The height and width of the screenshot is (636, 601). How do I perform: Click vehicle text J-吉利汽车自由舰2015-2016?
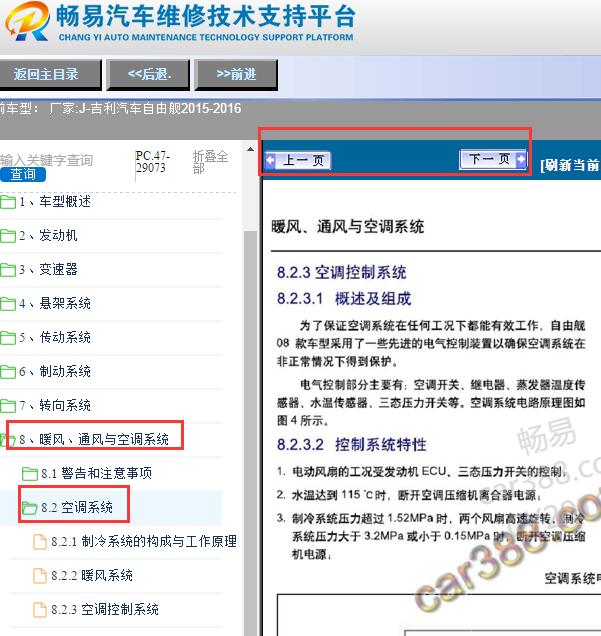[160, 109]
